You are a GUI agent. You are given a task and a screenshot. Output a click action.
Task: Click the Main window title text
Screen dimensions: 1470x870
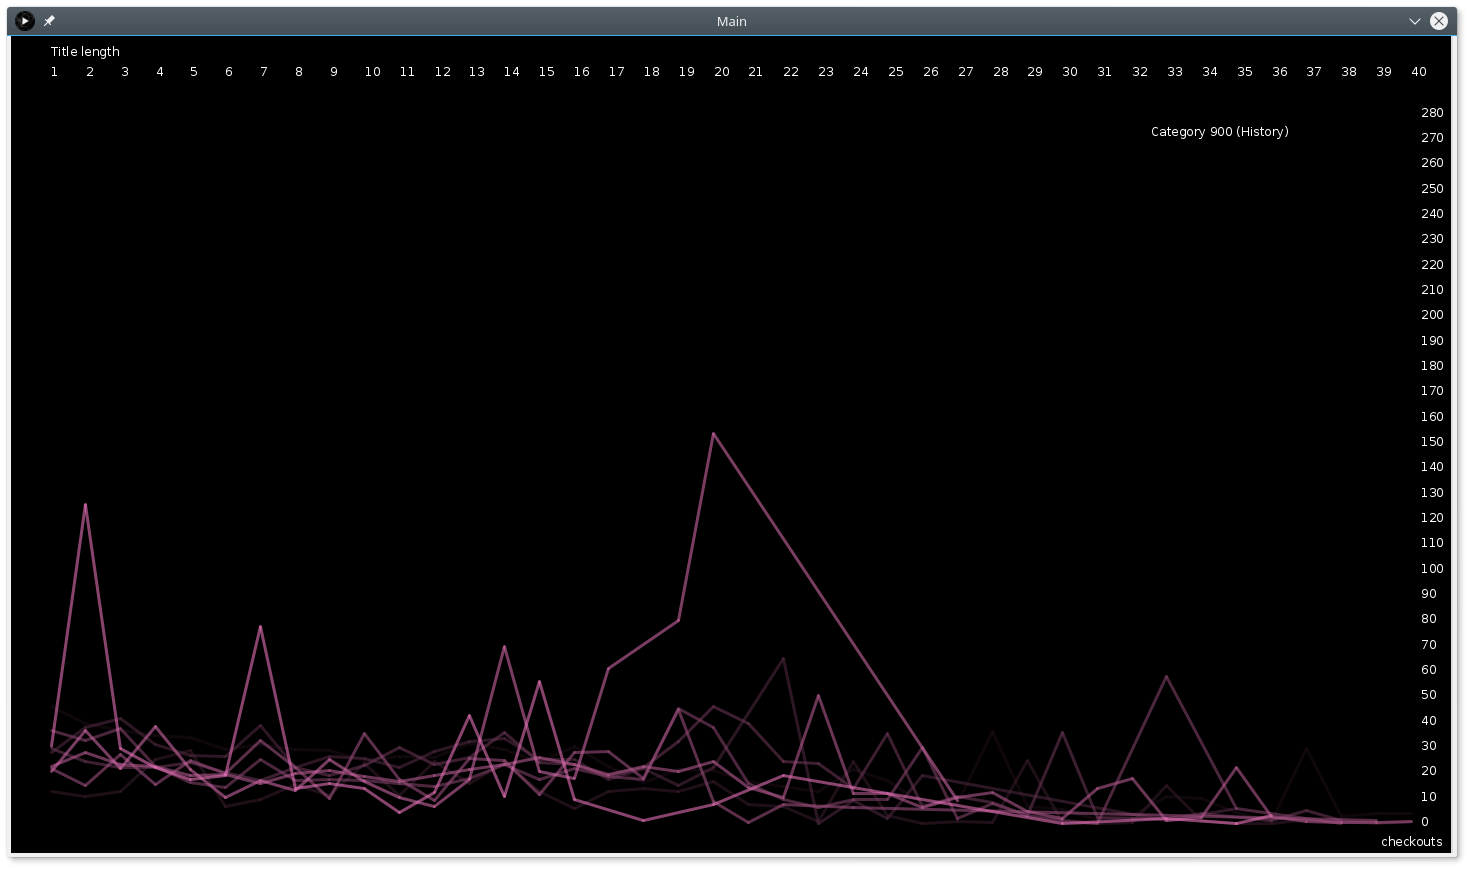(731, 21)
